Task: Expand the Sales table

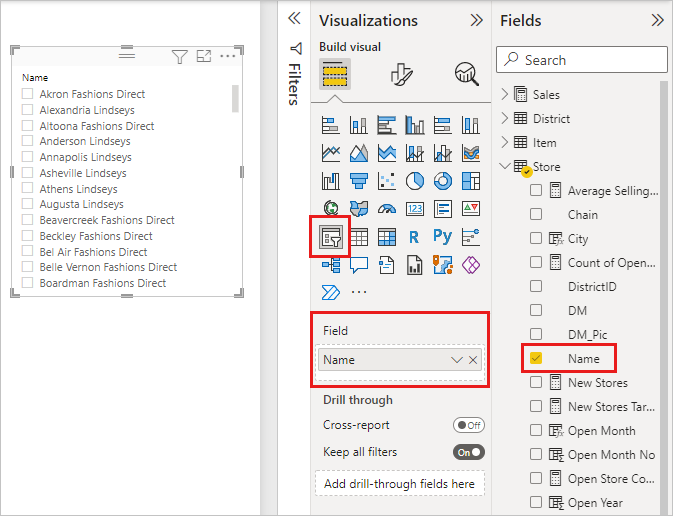Action: click(x=505, y=94)
